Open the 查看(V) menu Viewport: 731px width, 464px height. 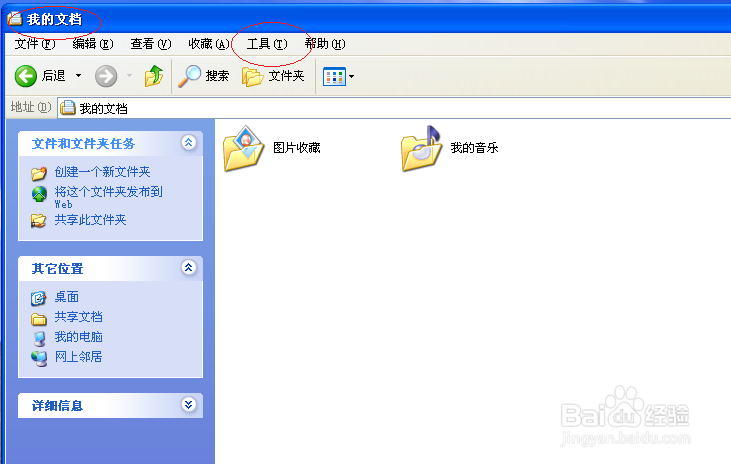pos(151,44)
